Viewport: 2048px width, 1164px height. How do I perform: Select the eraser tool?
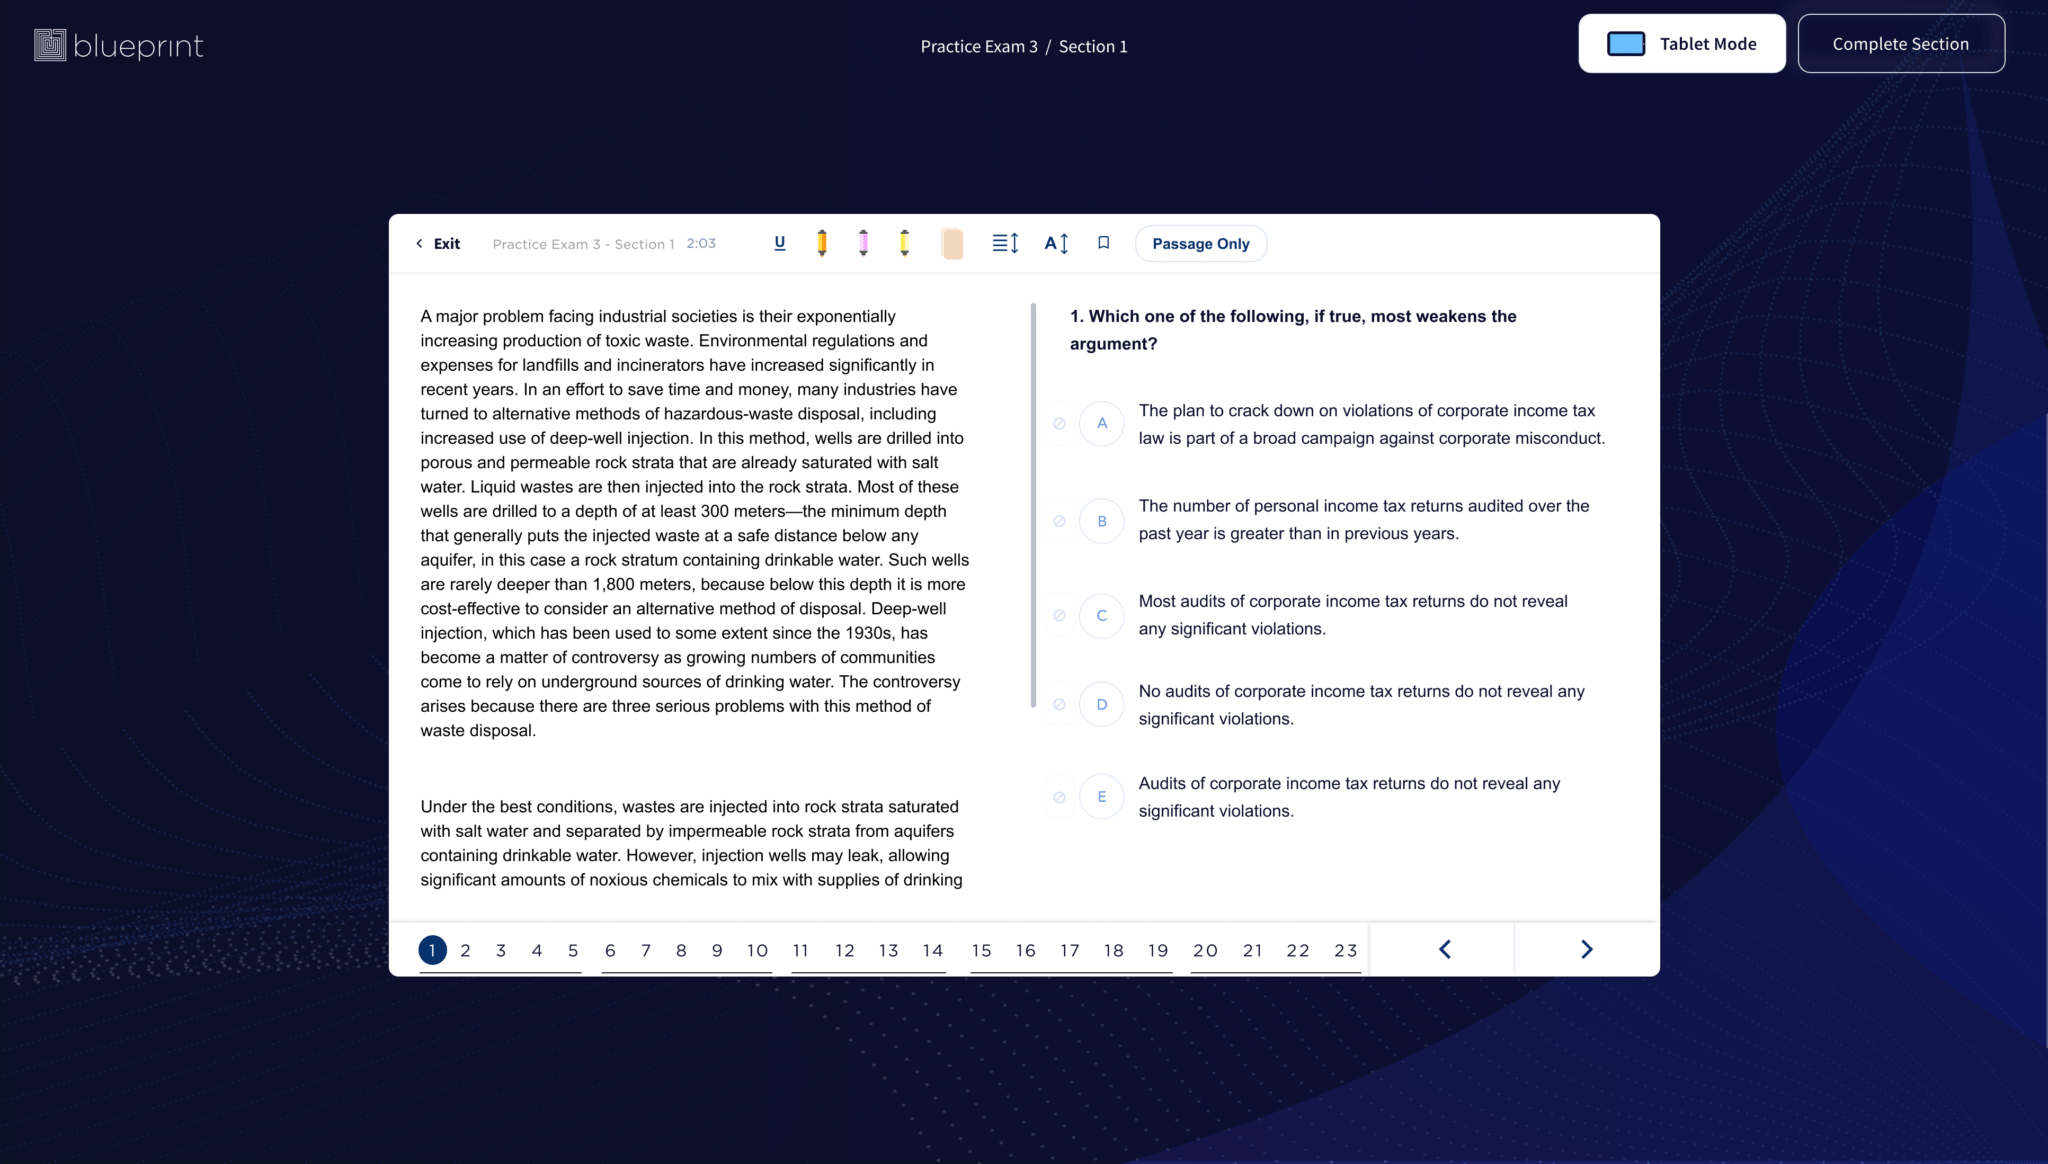(952, 244)
